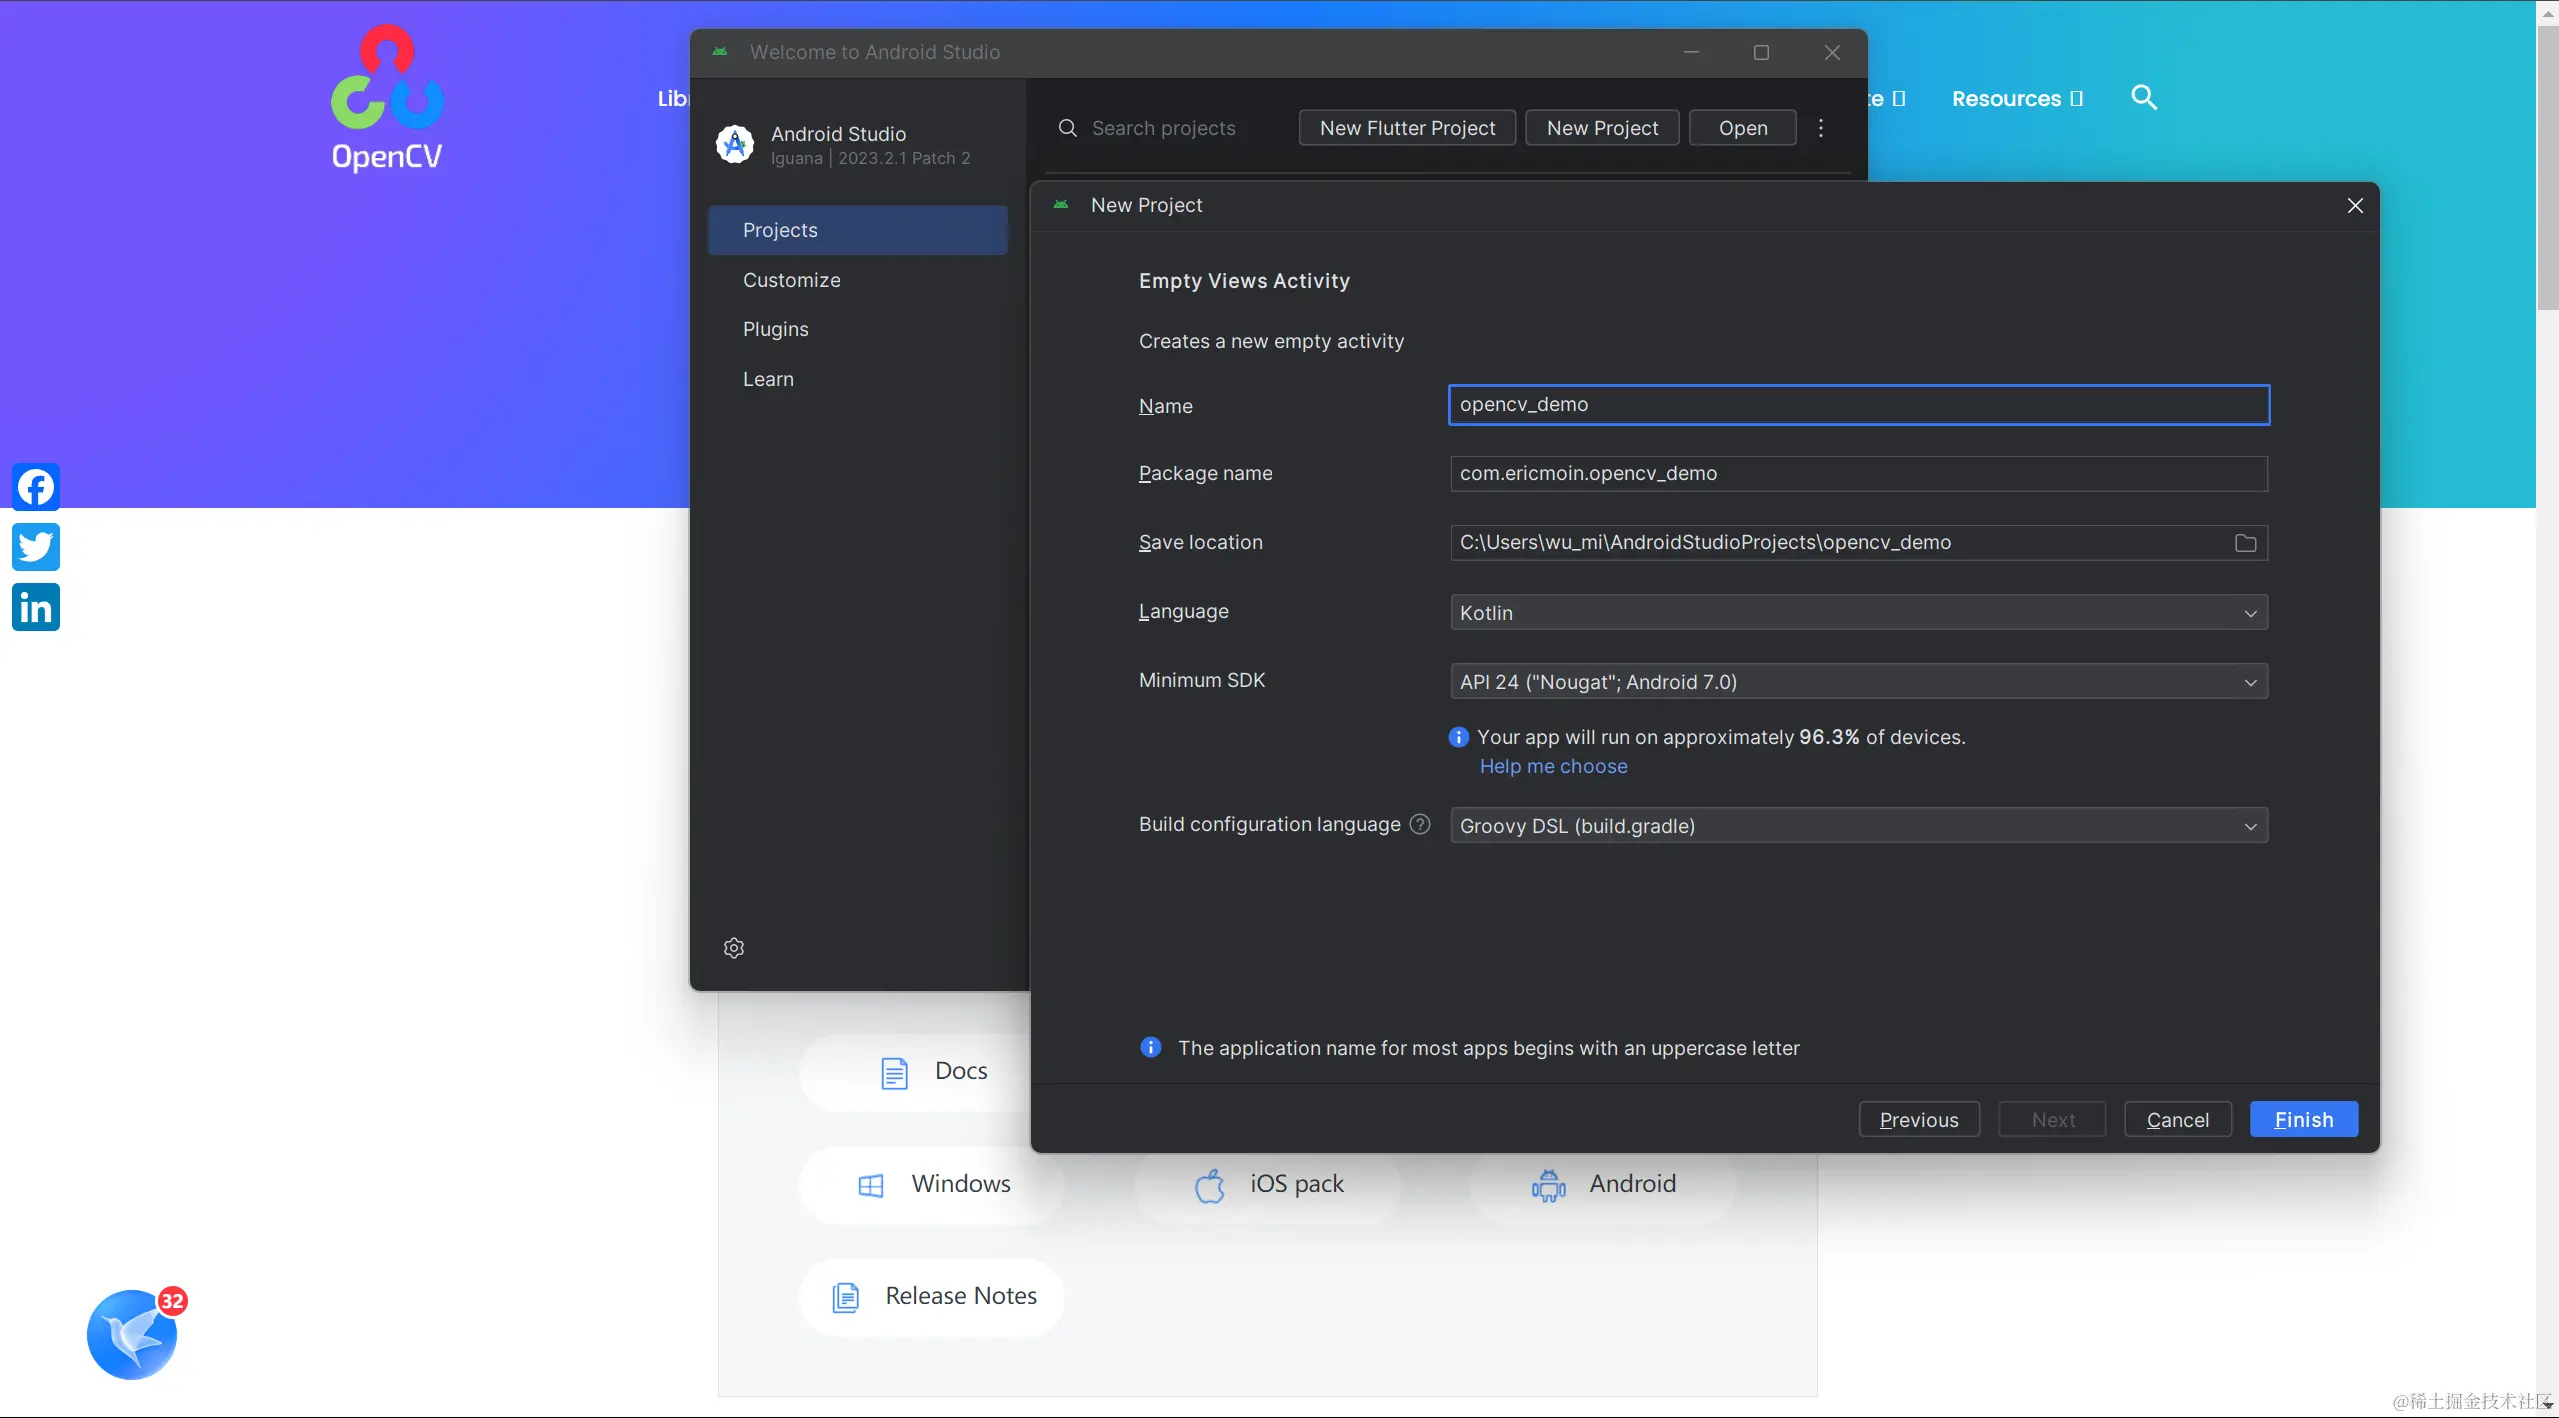Maximize the Welcome to Android Studio window
This screenshot has height=1418, width=2559.
coord(1761,52)
